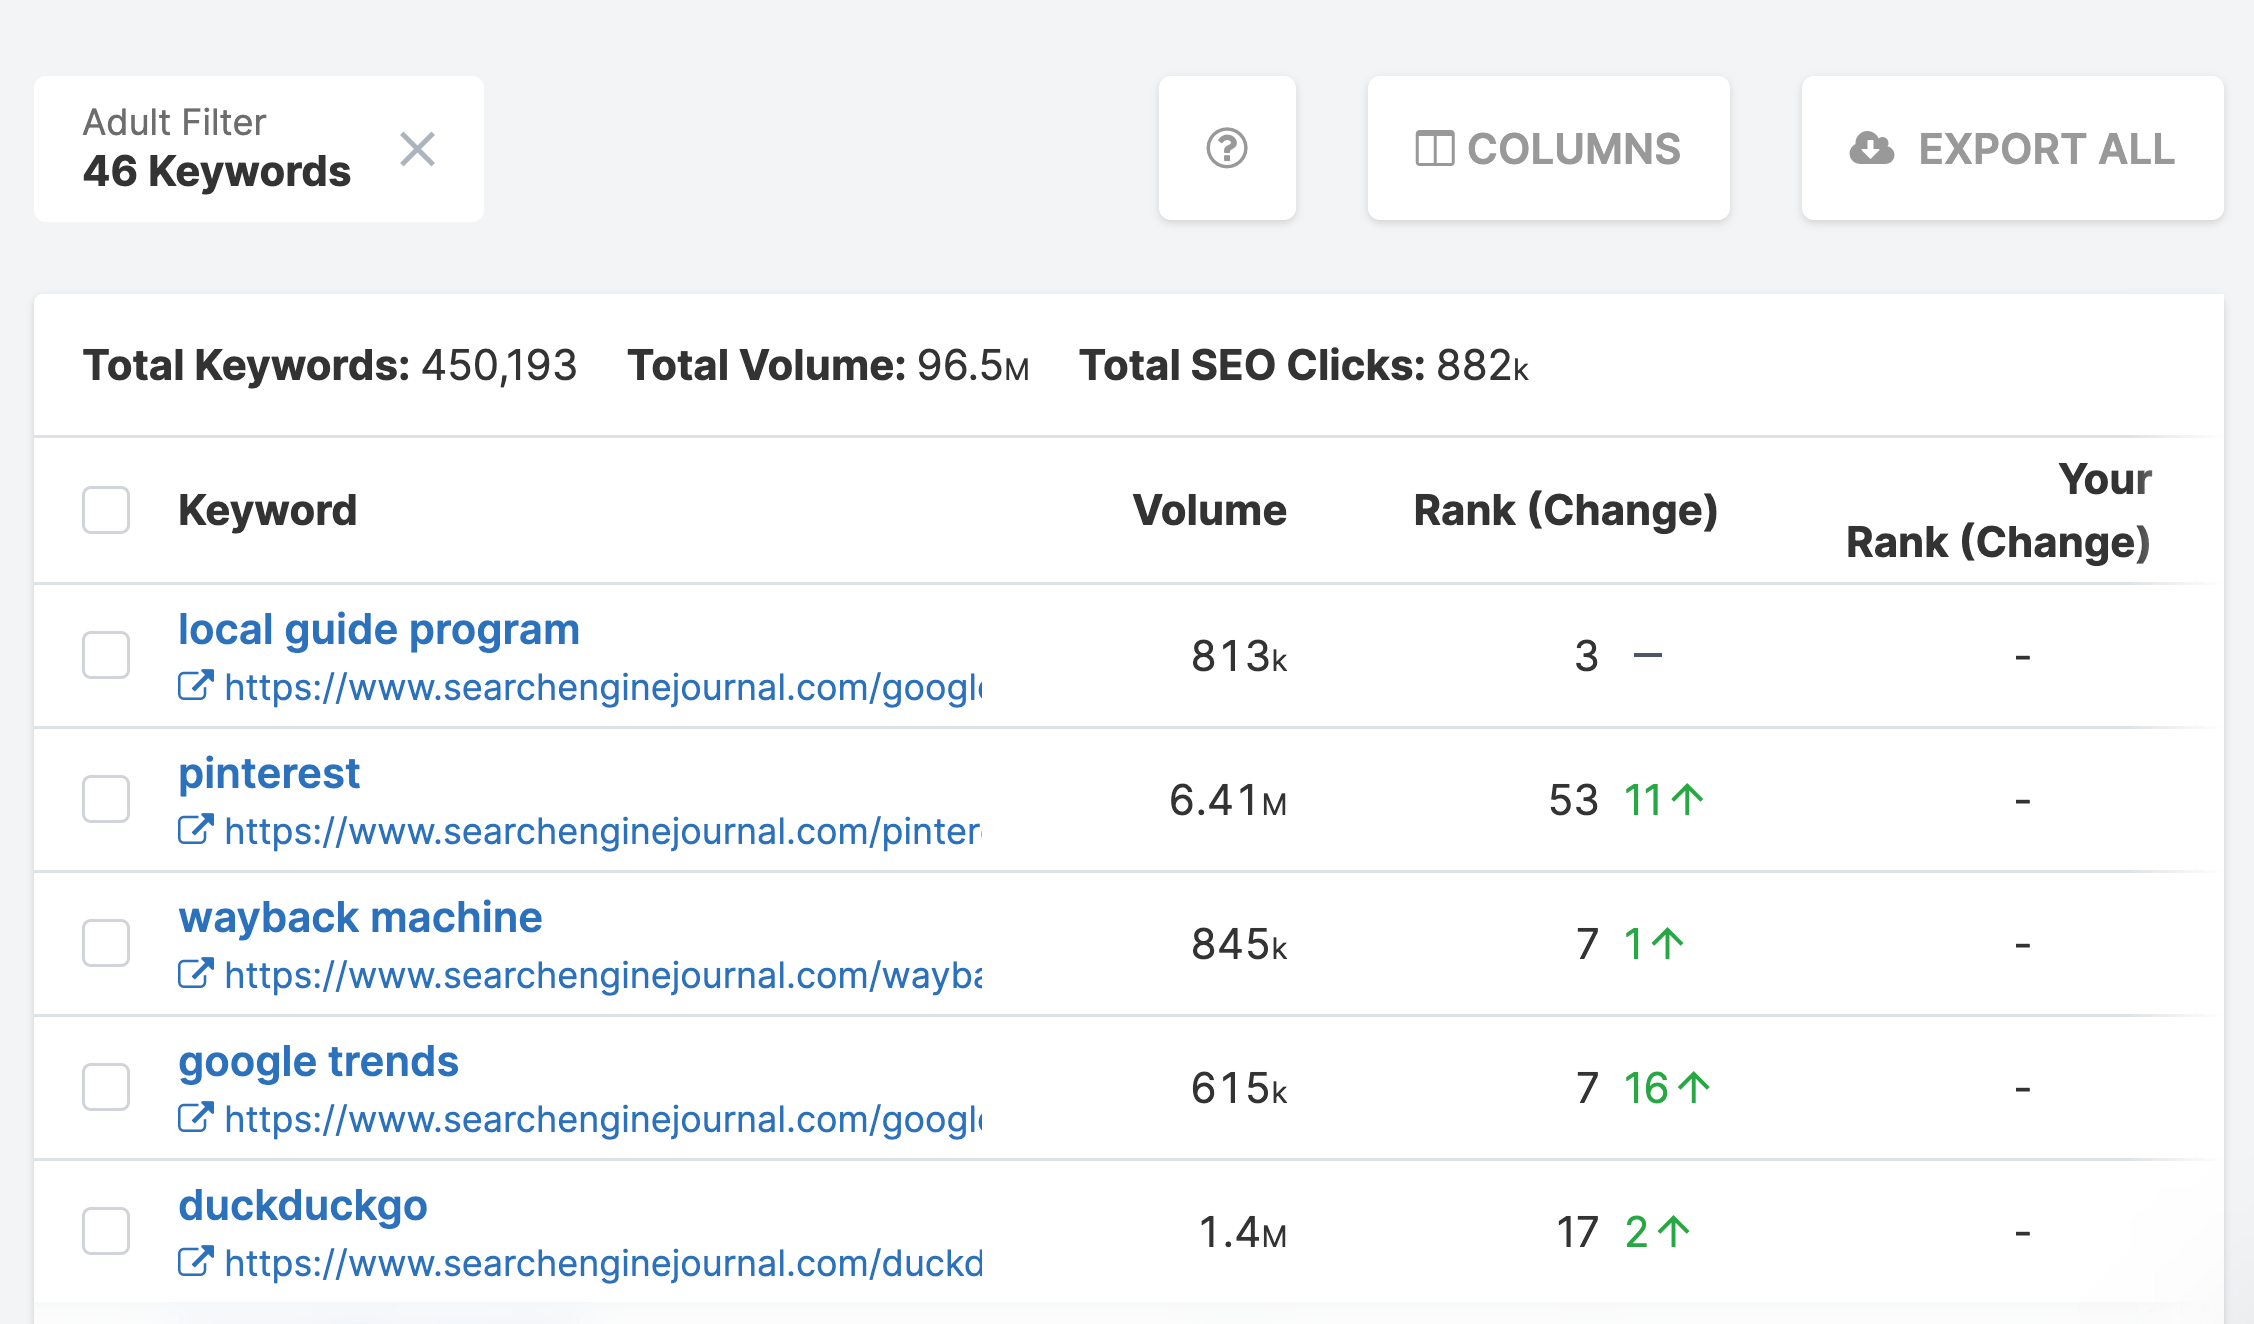Screen dimensions: 2254x1324
Task: Open external link icon under pinterest
Action: 195,830
